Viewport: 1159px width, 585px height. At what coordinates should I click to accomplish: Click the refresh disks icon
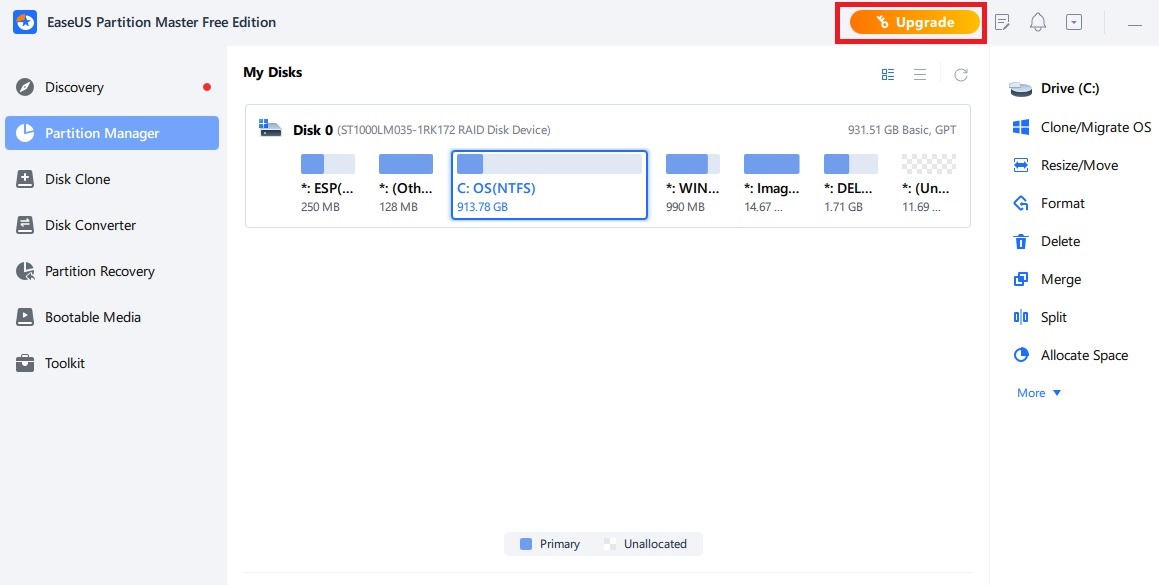(961, 75)
